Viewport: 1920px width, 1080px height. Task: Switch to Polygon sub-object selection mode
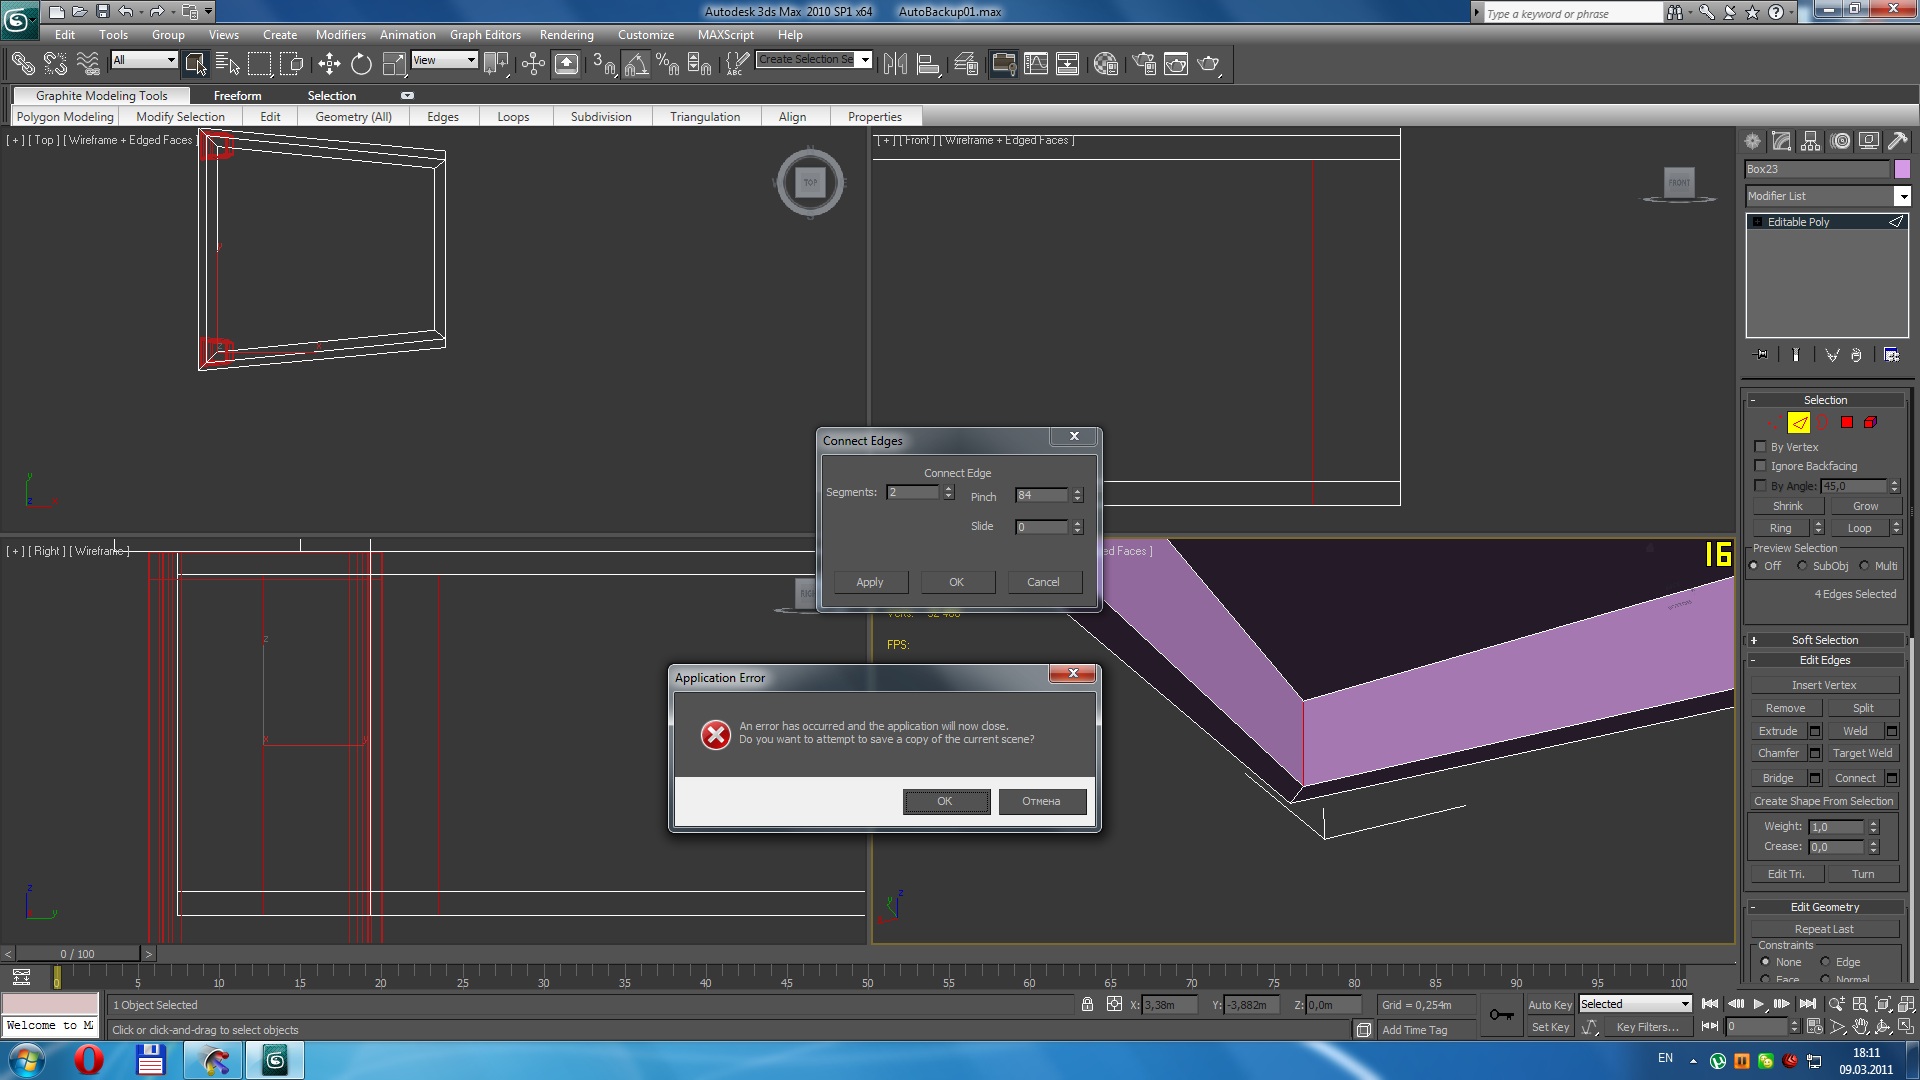click(x=1847, y=423)
